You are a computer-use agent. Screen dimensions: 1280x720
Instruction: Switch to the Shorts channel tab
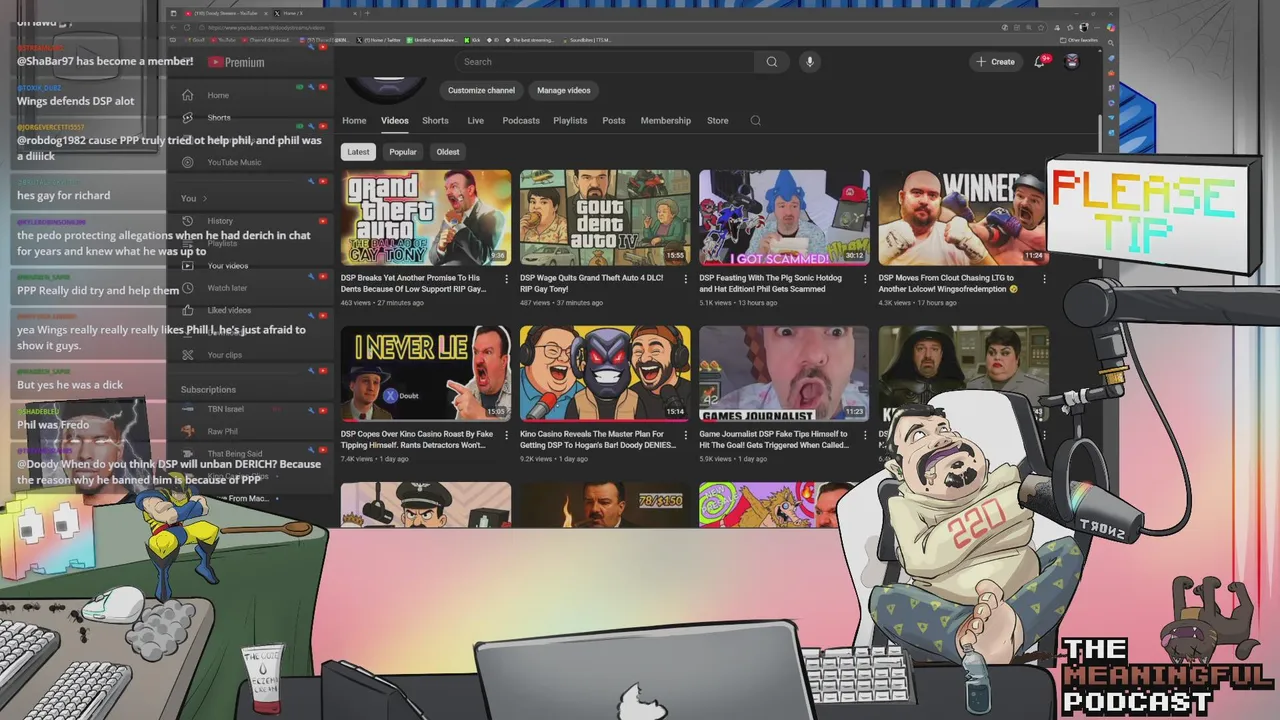point(435,120)
